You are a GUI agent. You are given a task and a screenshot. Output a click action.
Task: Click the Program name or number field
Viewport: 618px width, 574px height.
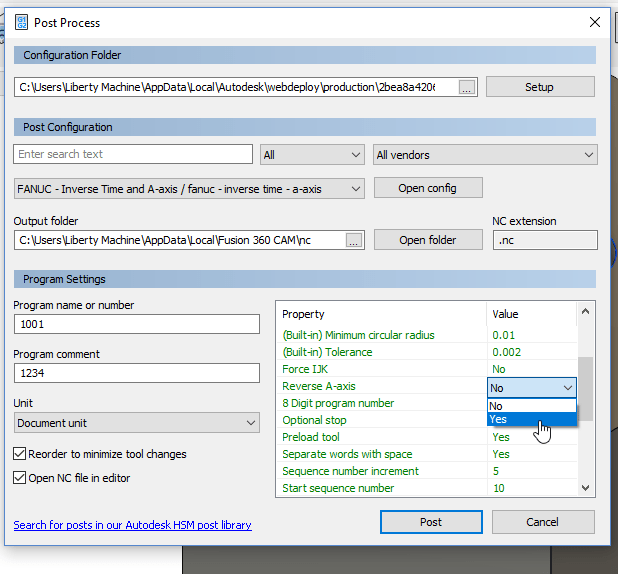click(x=137, y=324)
